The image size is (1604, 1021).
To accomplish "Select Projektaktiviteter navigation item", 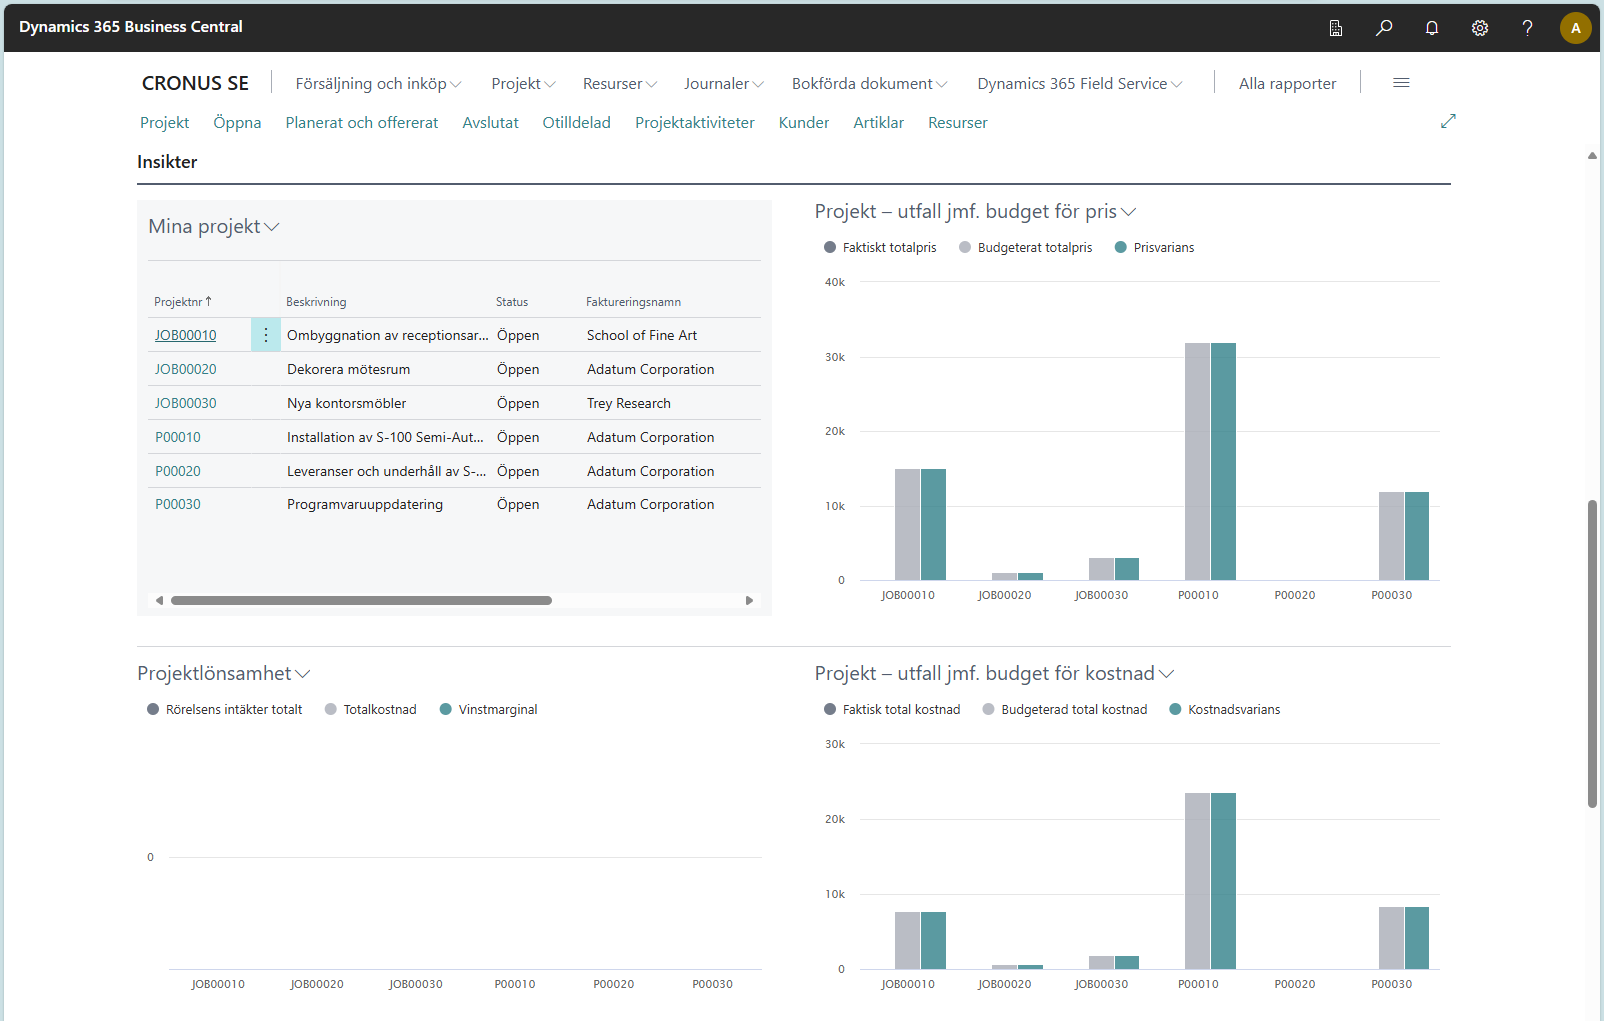I will [694, 123].
